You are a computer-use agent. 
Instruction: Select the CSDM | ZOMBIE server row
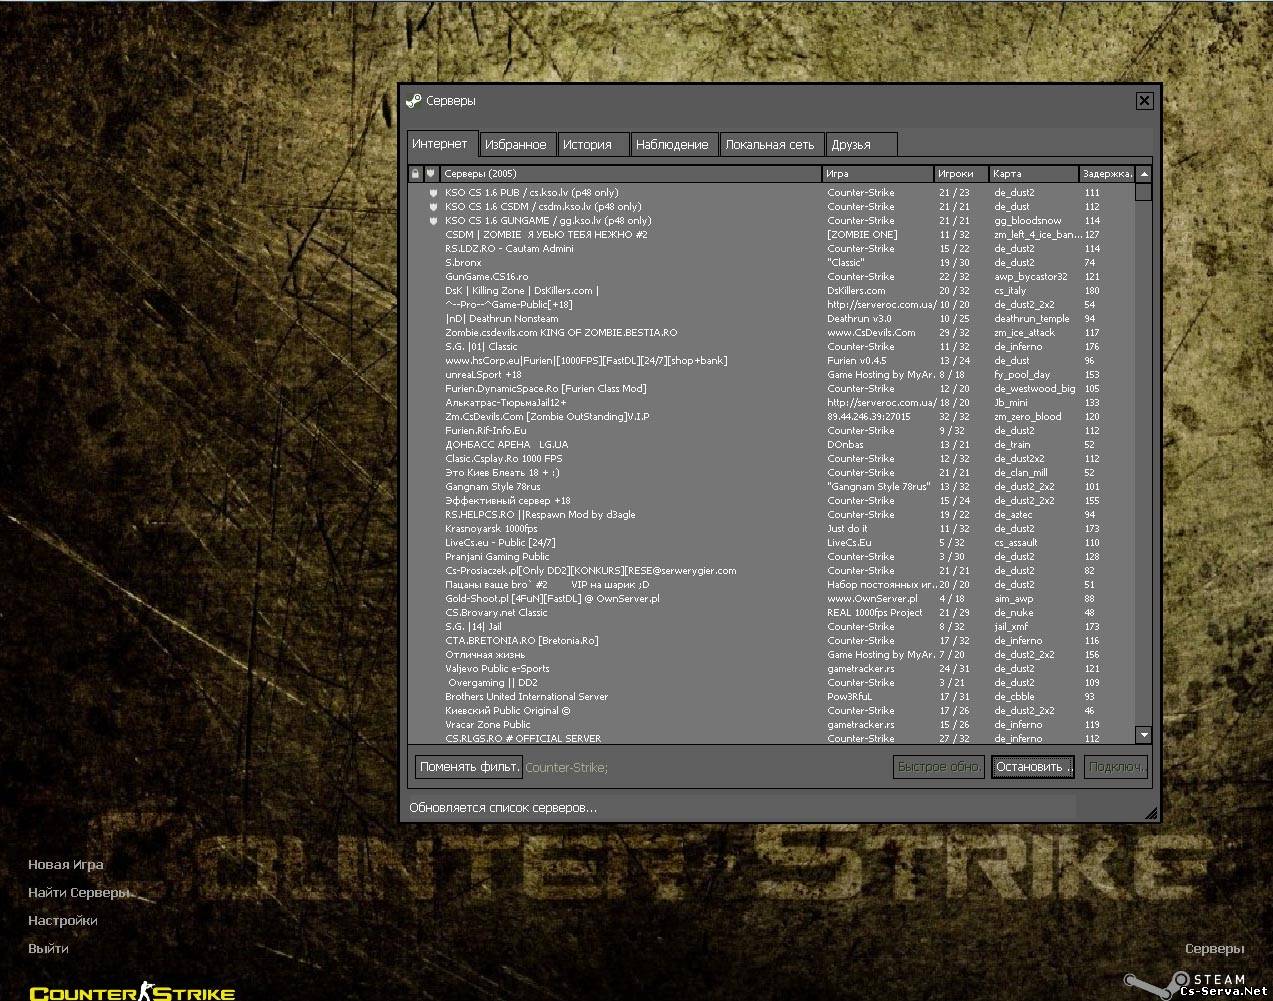point(771,235)
